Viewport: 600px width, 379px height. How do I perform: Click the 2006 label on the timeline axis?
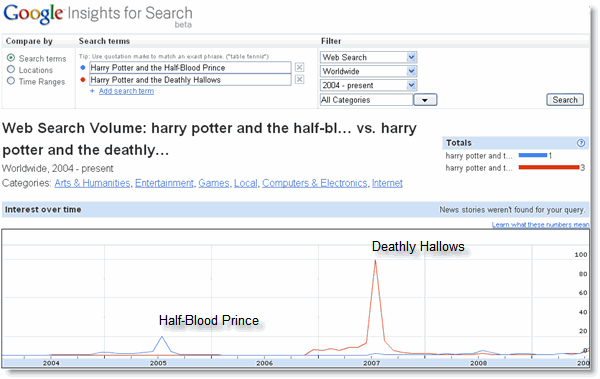(264, 363)
